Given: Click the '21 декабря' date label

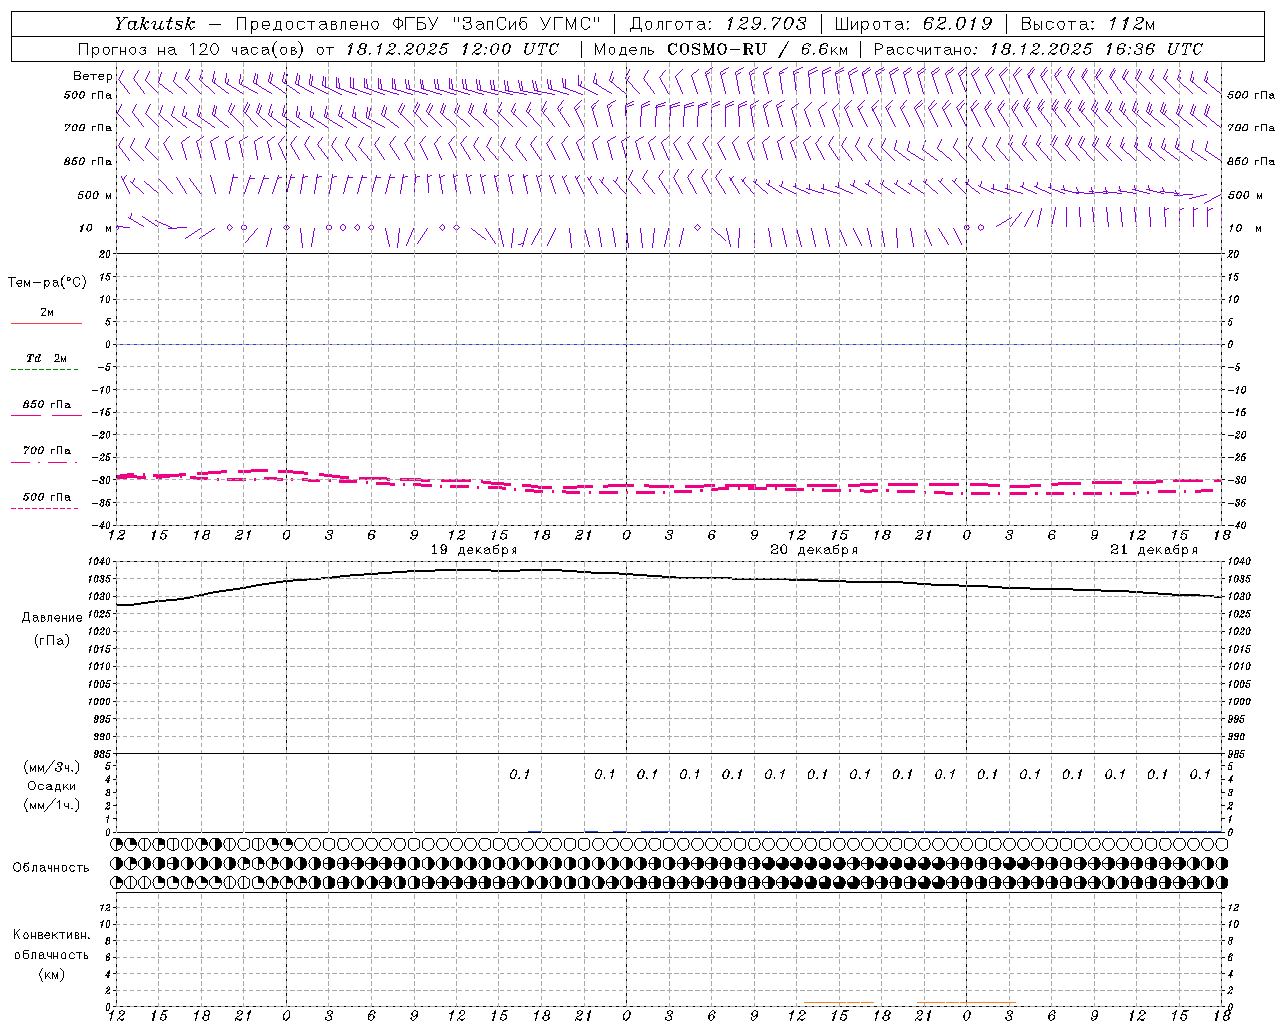Looking at the screenshot, I should [1154, 550].
